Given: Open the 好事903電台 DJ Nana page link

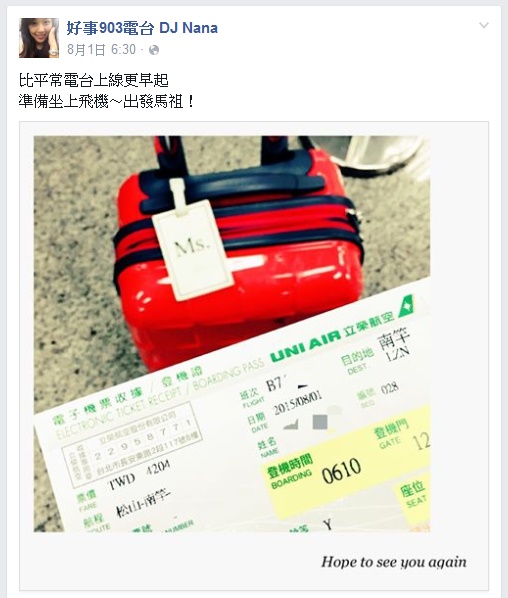Looking at the screenshot, I should (142, 28).
